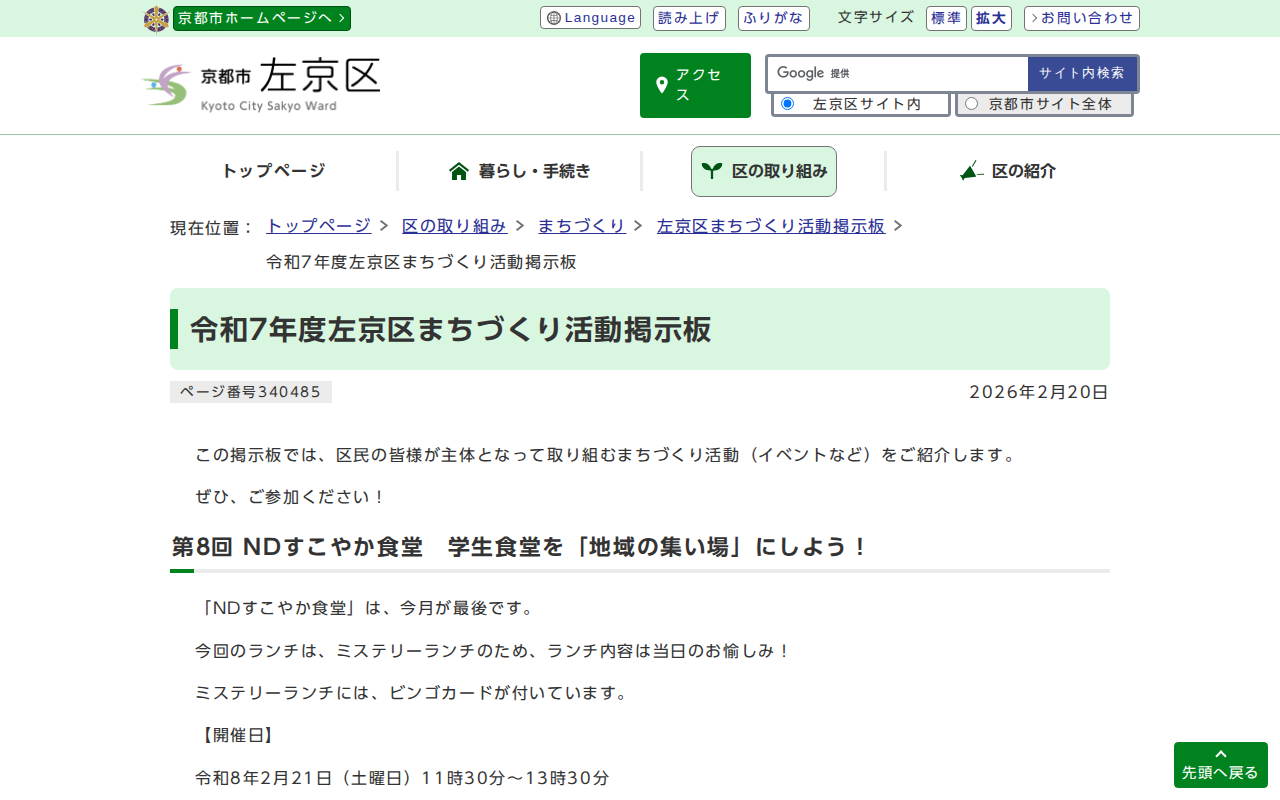
Task: Click the mountain icon for 区の紹介
Action: tap(971, 171)
